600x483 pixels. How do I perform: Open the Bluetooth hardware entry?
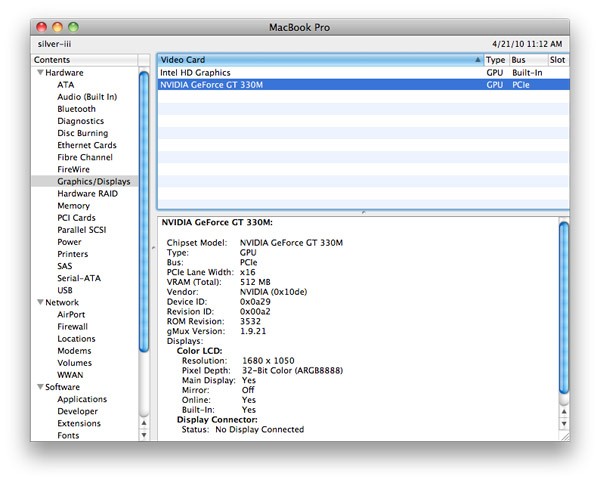click(x=76, y=109)
